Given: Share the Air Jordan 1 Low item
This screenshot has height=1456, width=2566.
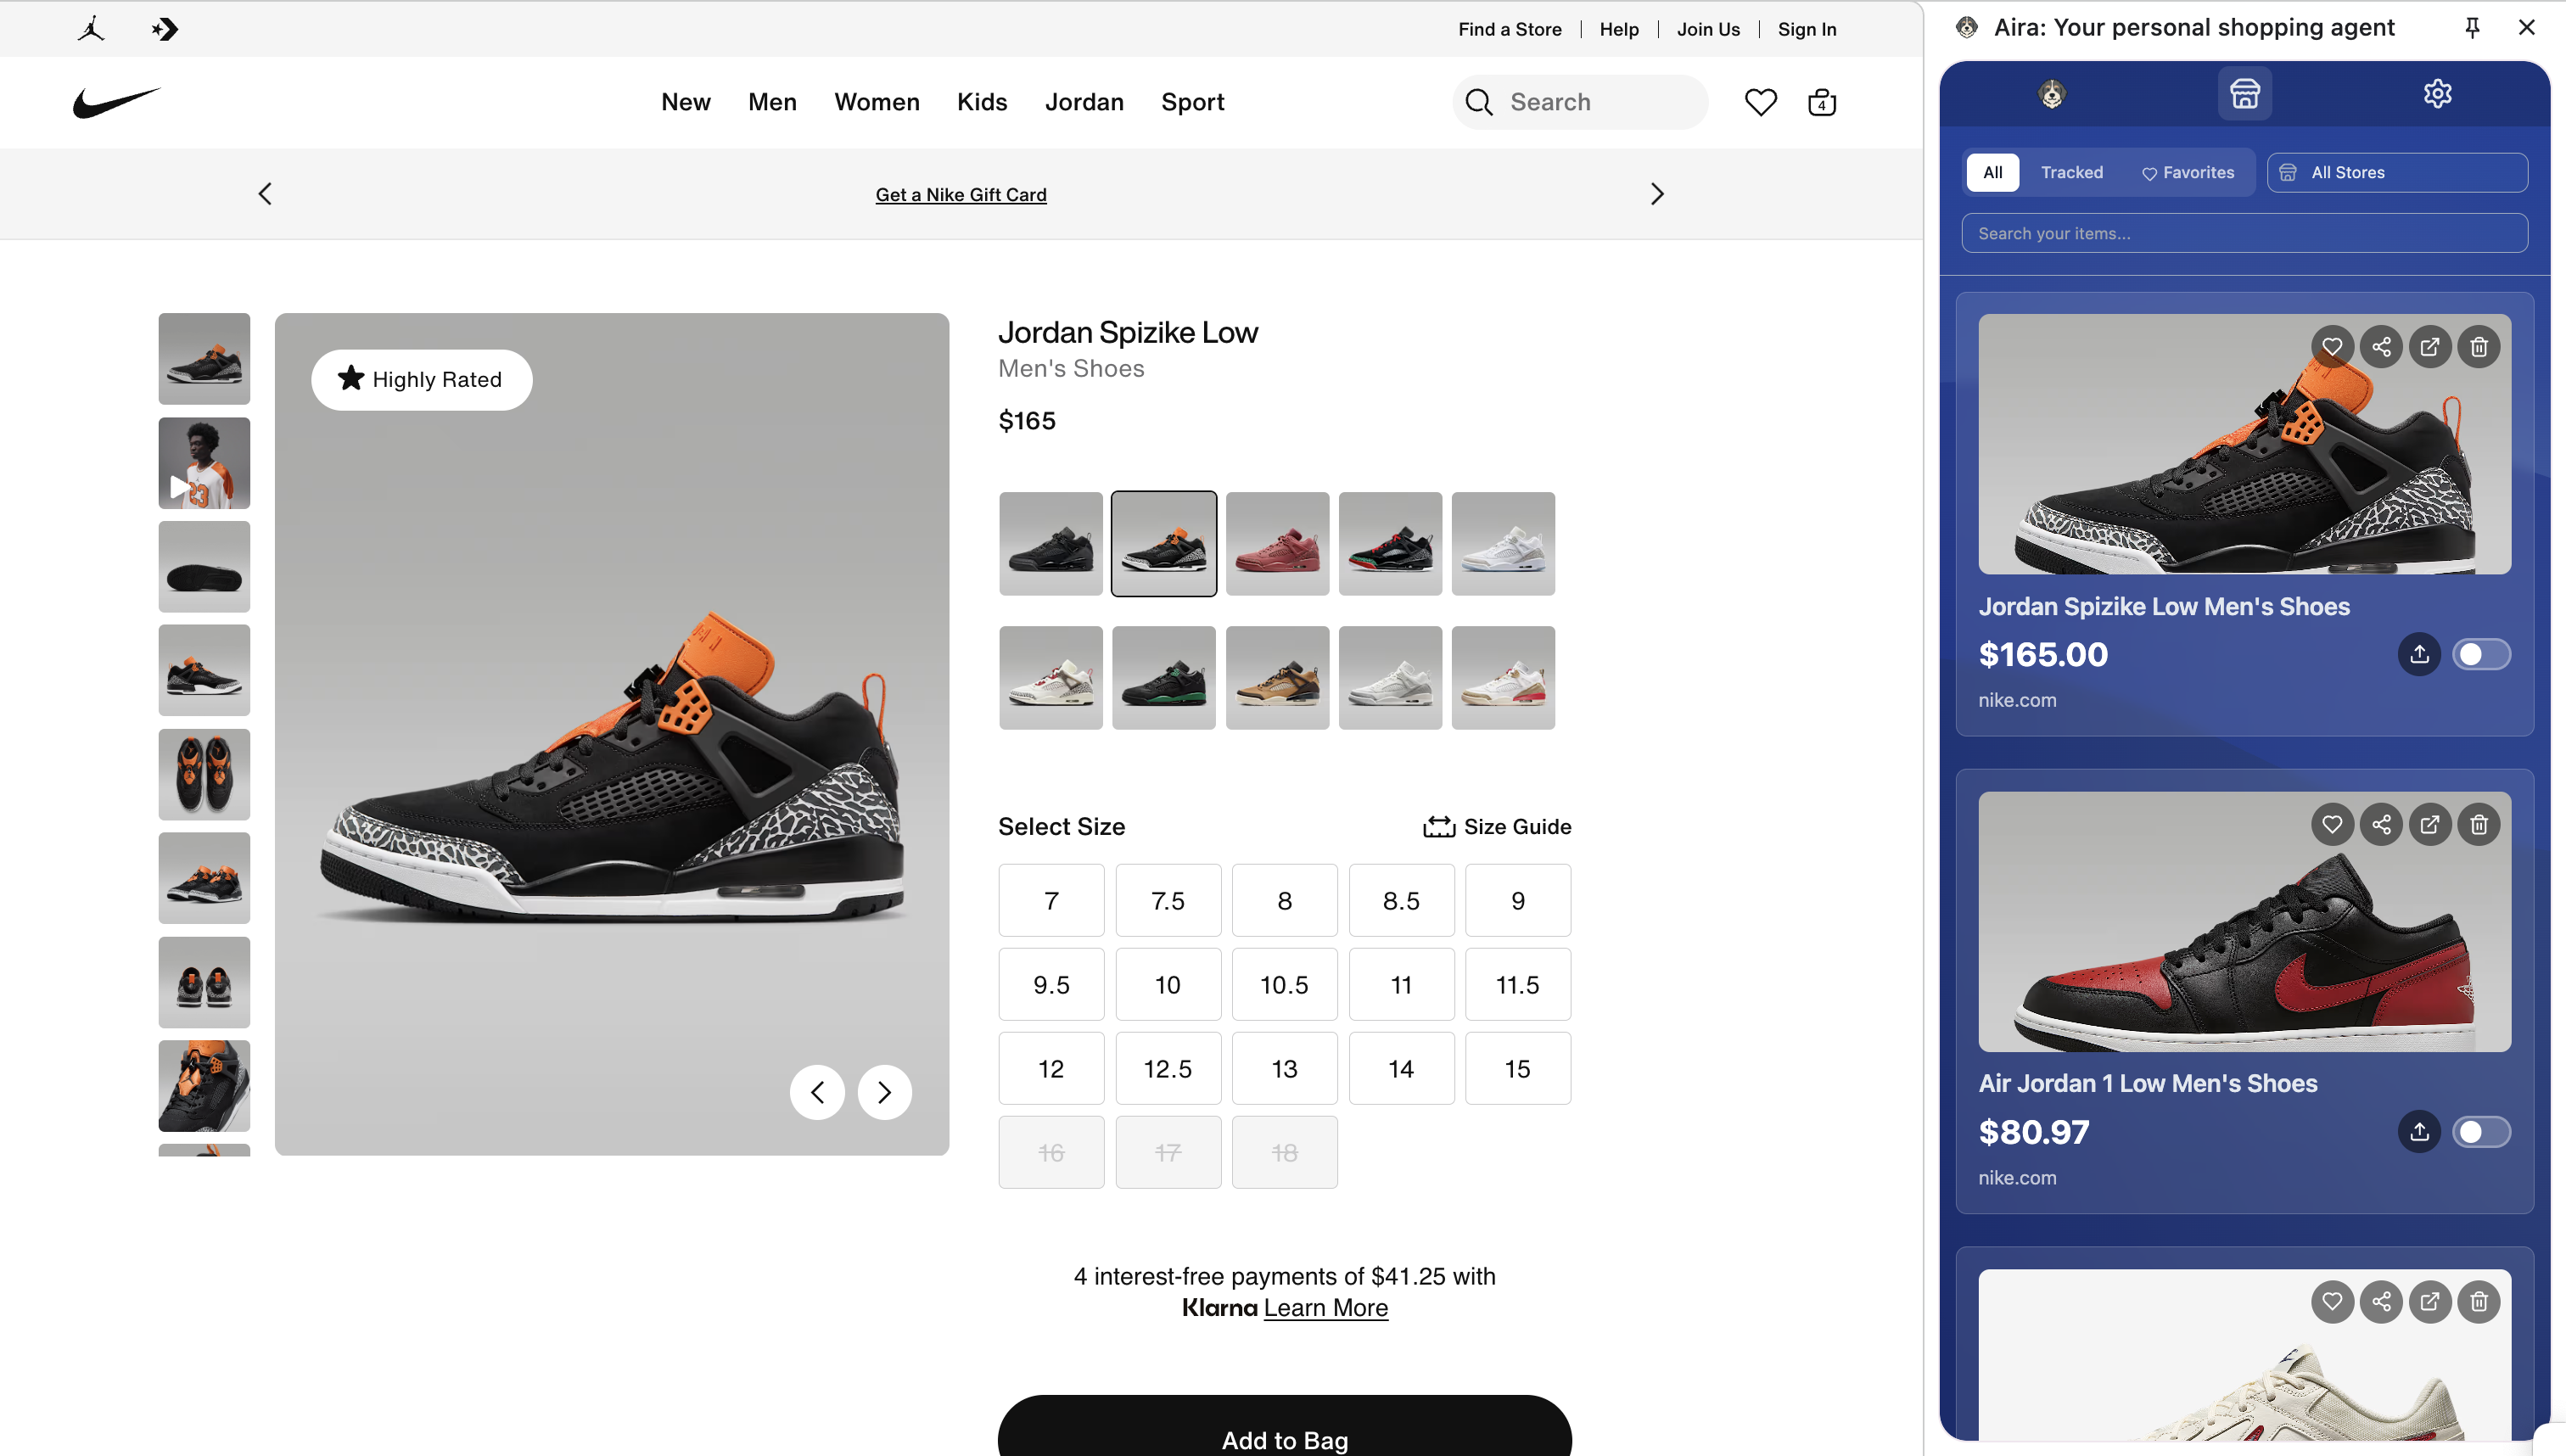Looking at the screenshot, I should [x=2381, y=824].
